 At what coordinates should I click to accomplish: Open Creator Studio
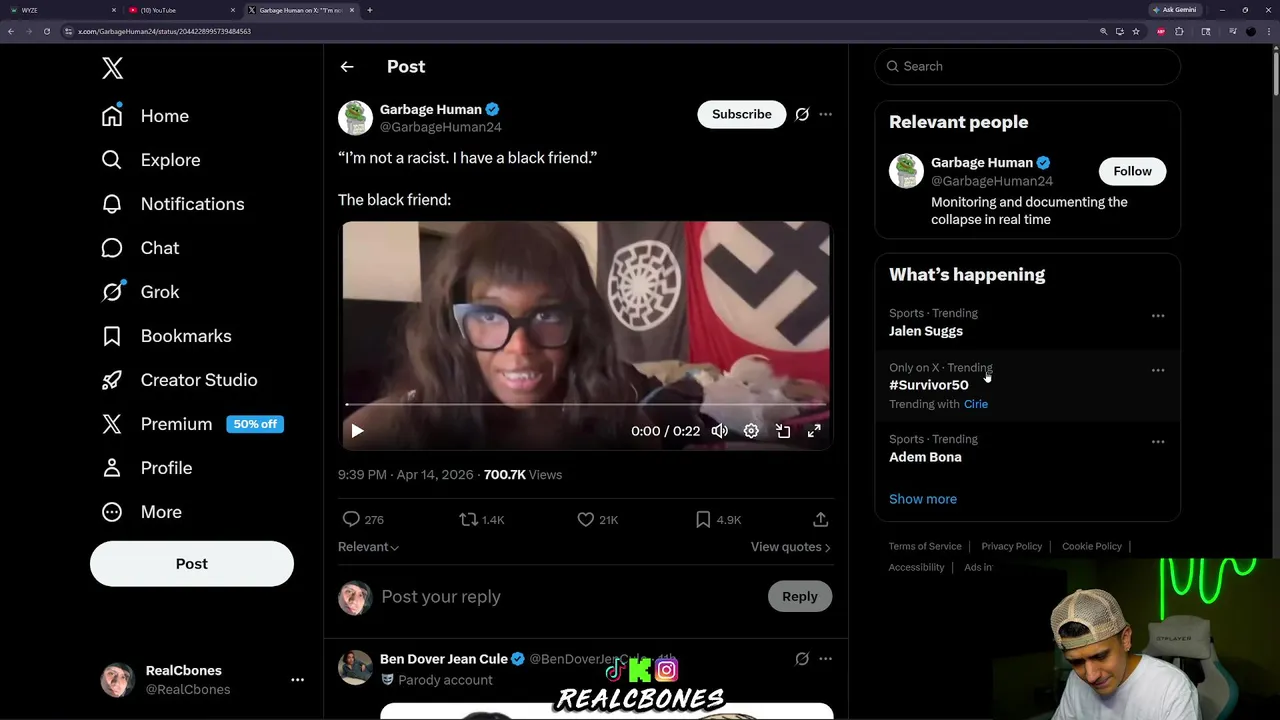coord(180,380)
